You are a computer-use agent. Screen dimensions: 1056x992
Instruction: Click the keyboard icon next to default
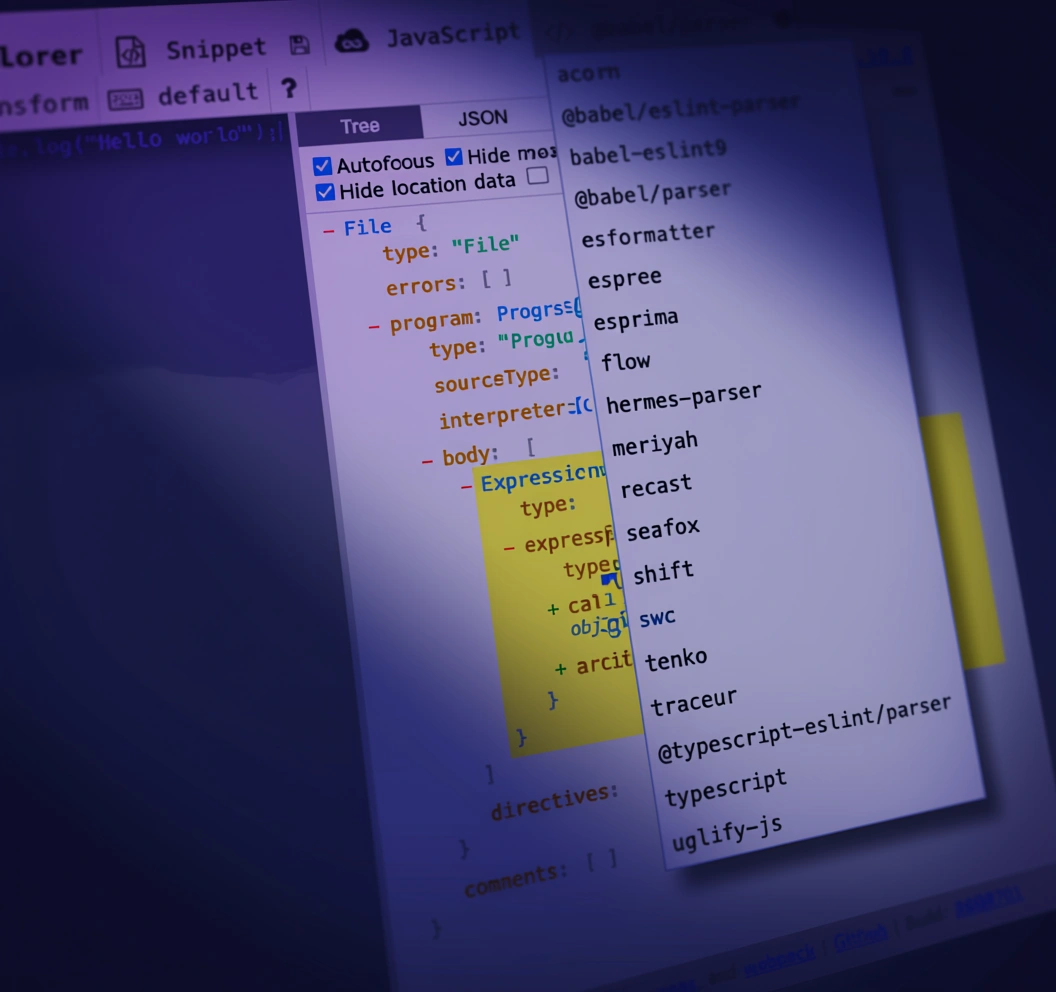pos(125,99)
